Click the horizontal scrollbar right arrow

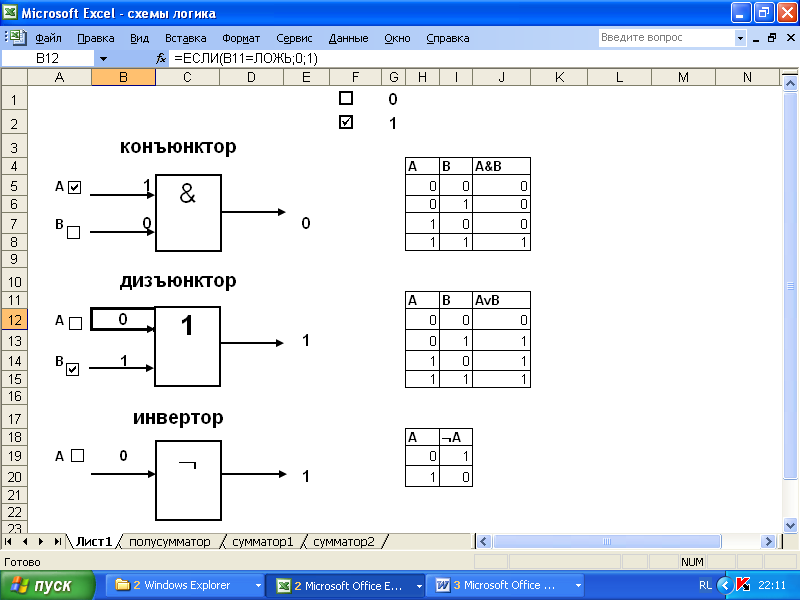point(768,541)
